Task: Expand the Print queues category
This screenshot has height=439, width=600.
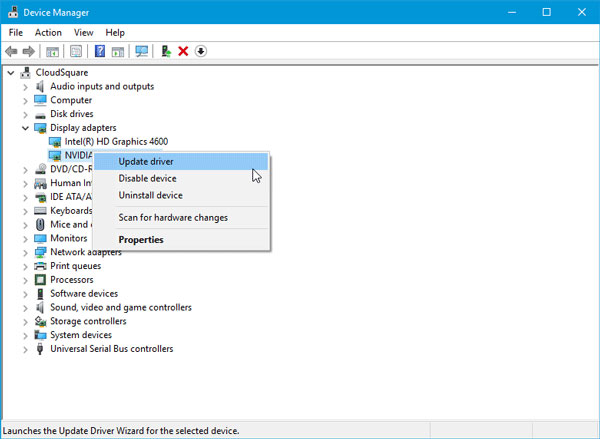Action: point(25,267)
